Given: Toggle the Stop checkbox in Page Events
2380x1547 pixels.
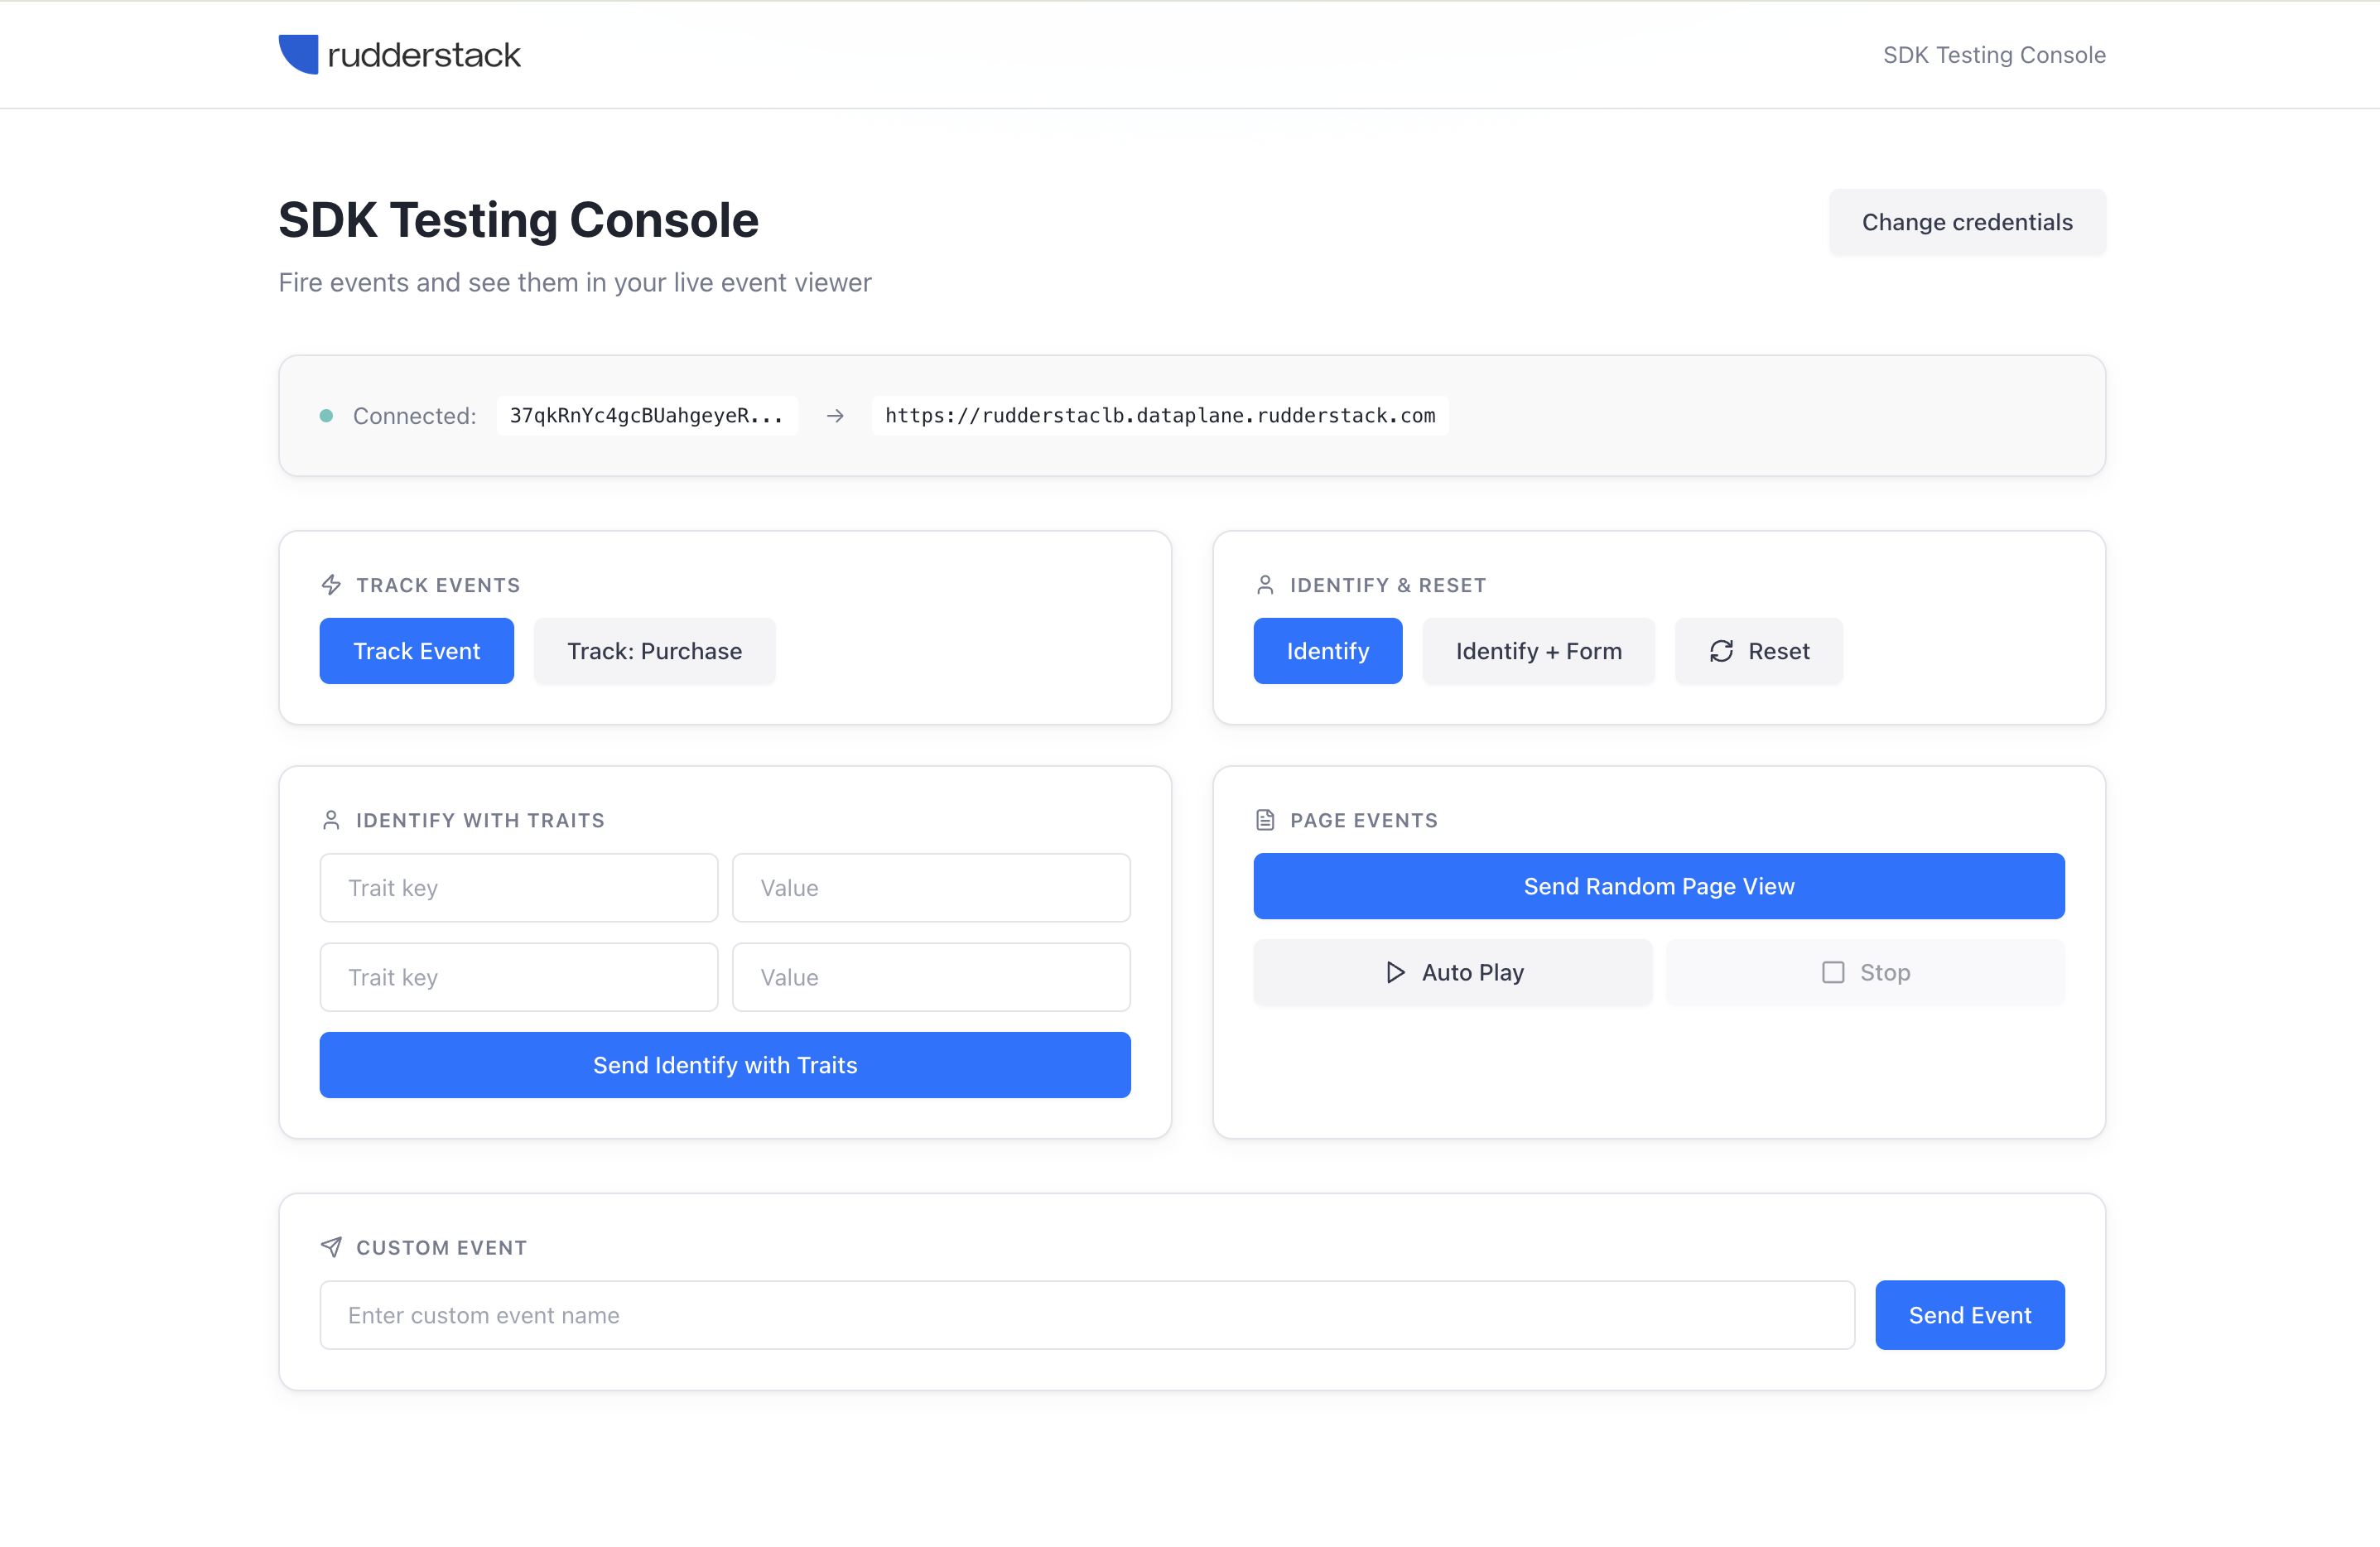Looking at the screenshot, I should 1833,971.
